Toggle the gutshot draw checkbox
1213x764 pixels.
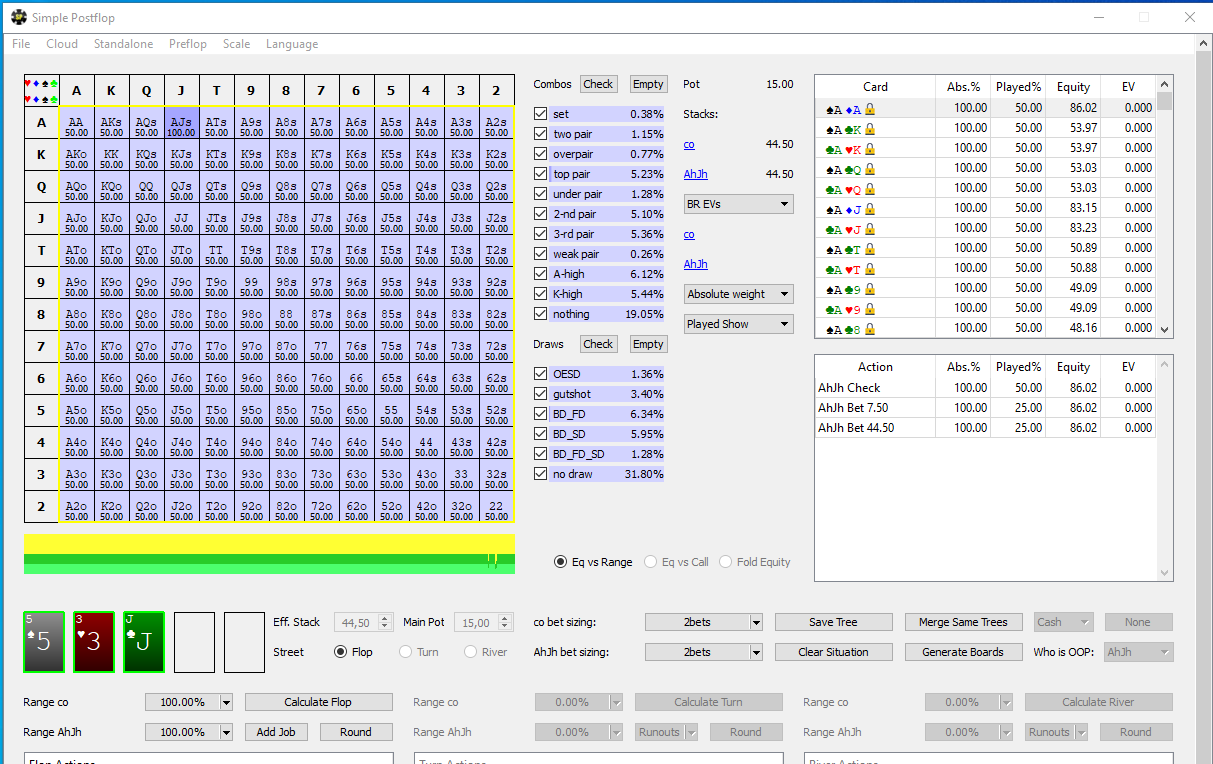[541, 394]
